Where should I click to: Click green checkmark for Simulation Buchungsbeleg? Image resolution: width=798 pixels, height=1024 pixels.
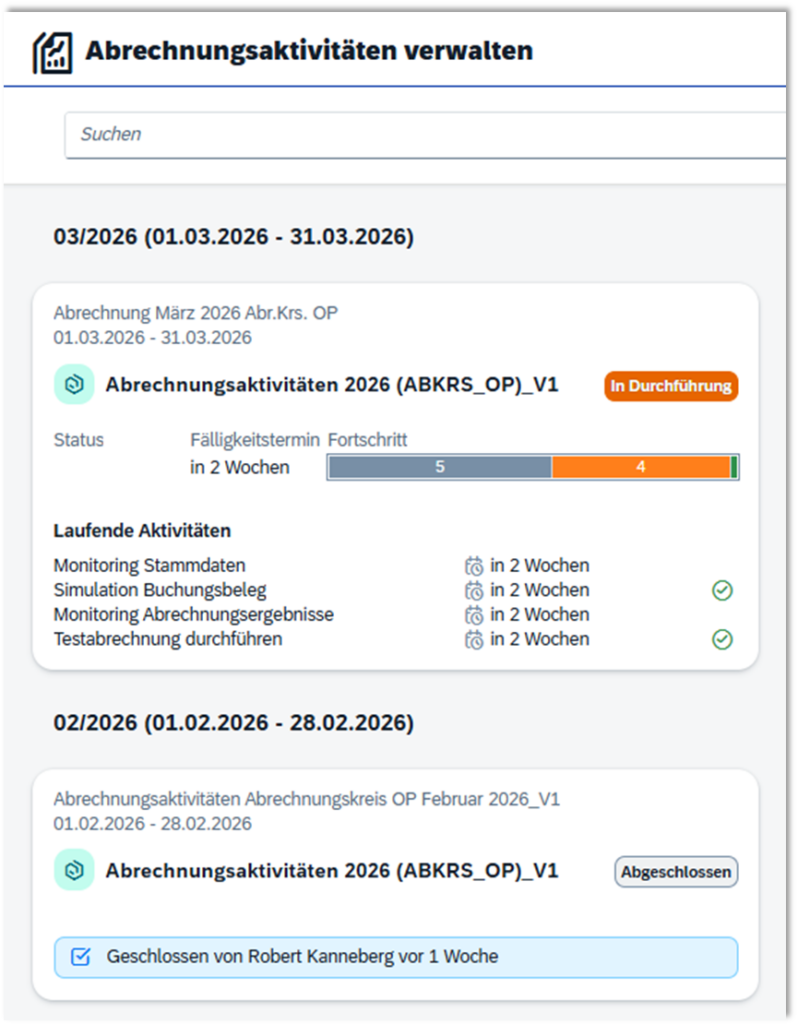coord(722,590)
